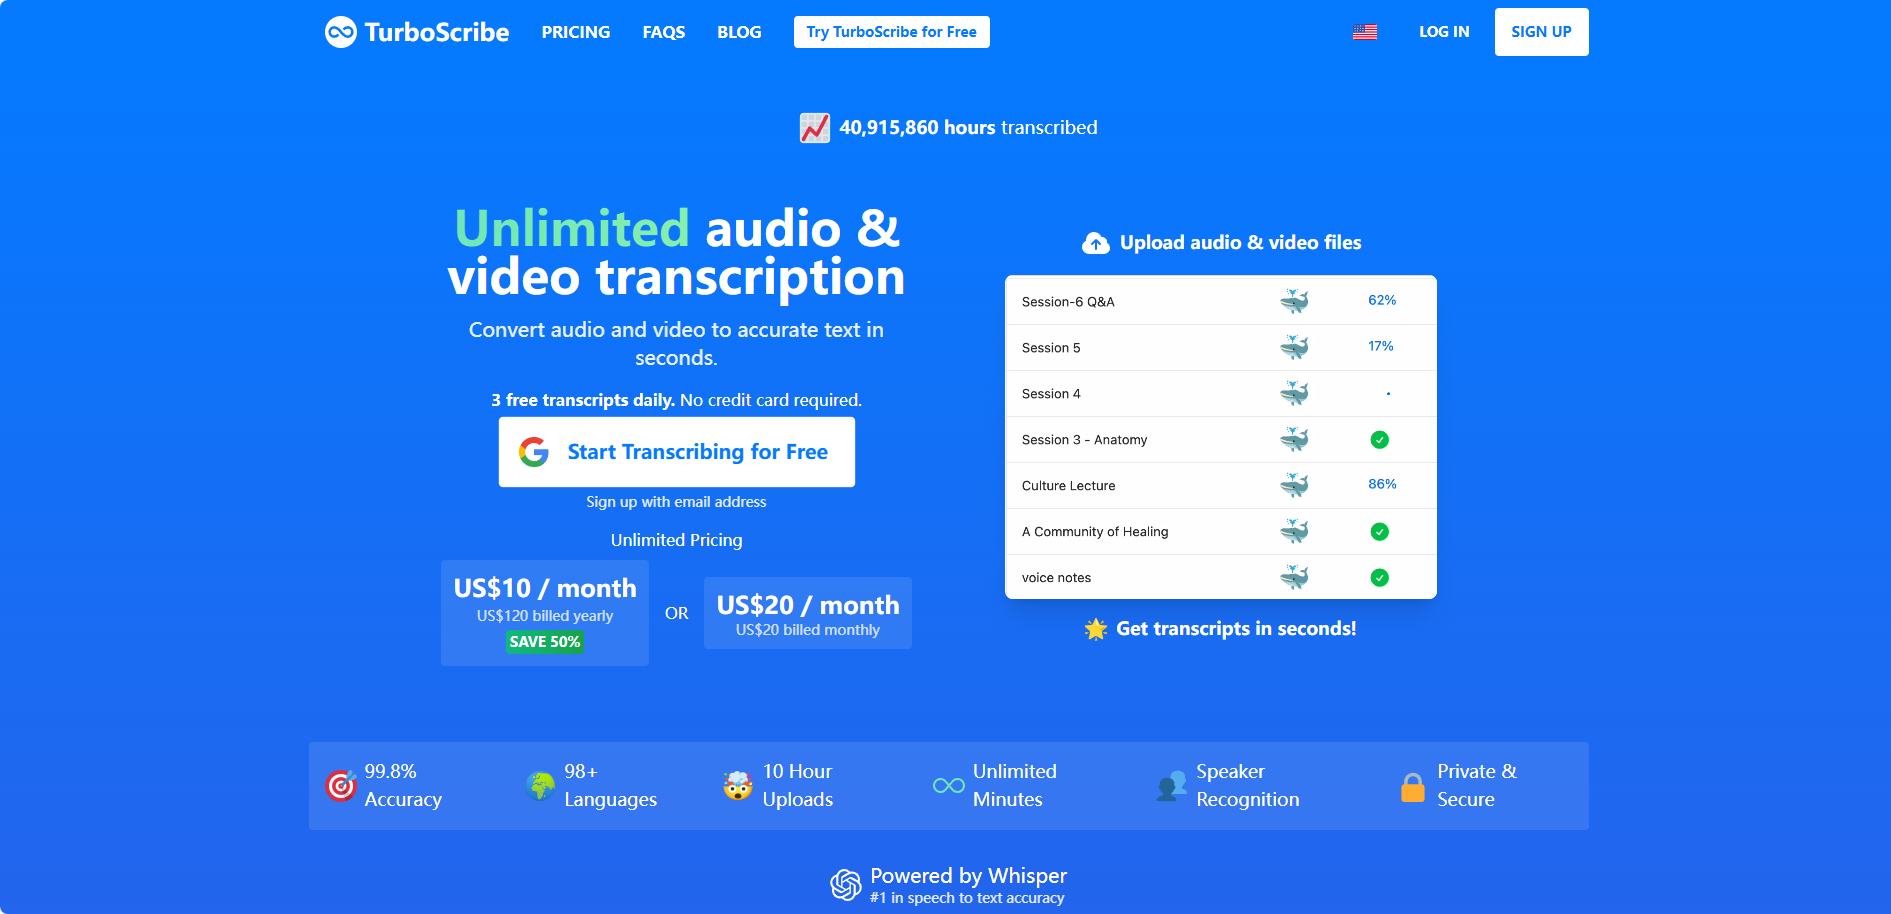The width and height of the screenshot is (1891, 914).
Task: Click the 98+ Languages label
Action: (611, 786)
